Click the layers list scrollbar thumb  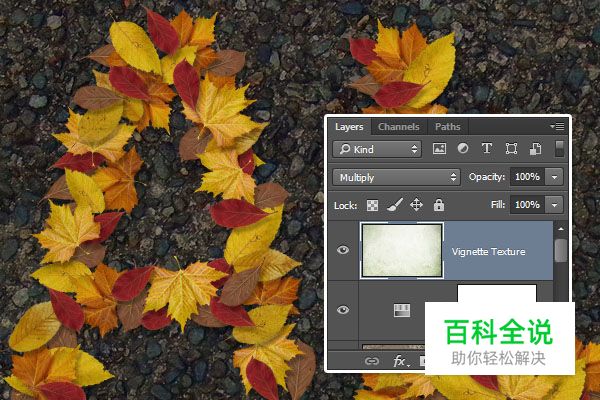[x=561, y=251]
